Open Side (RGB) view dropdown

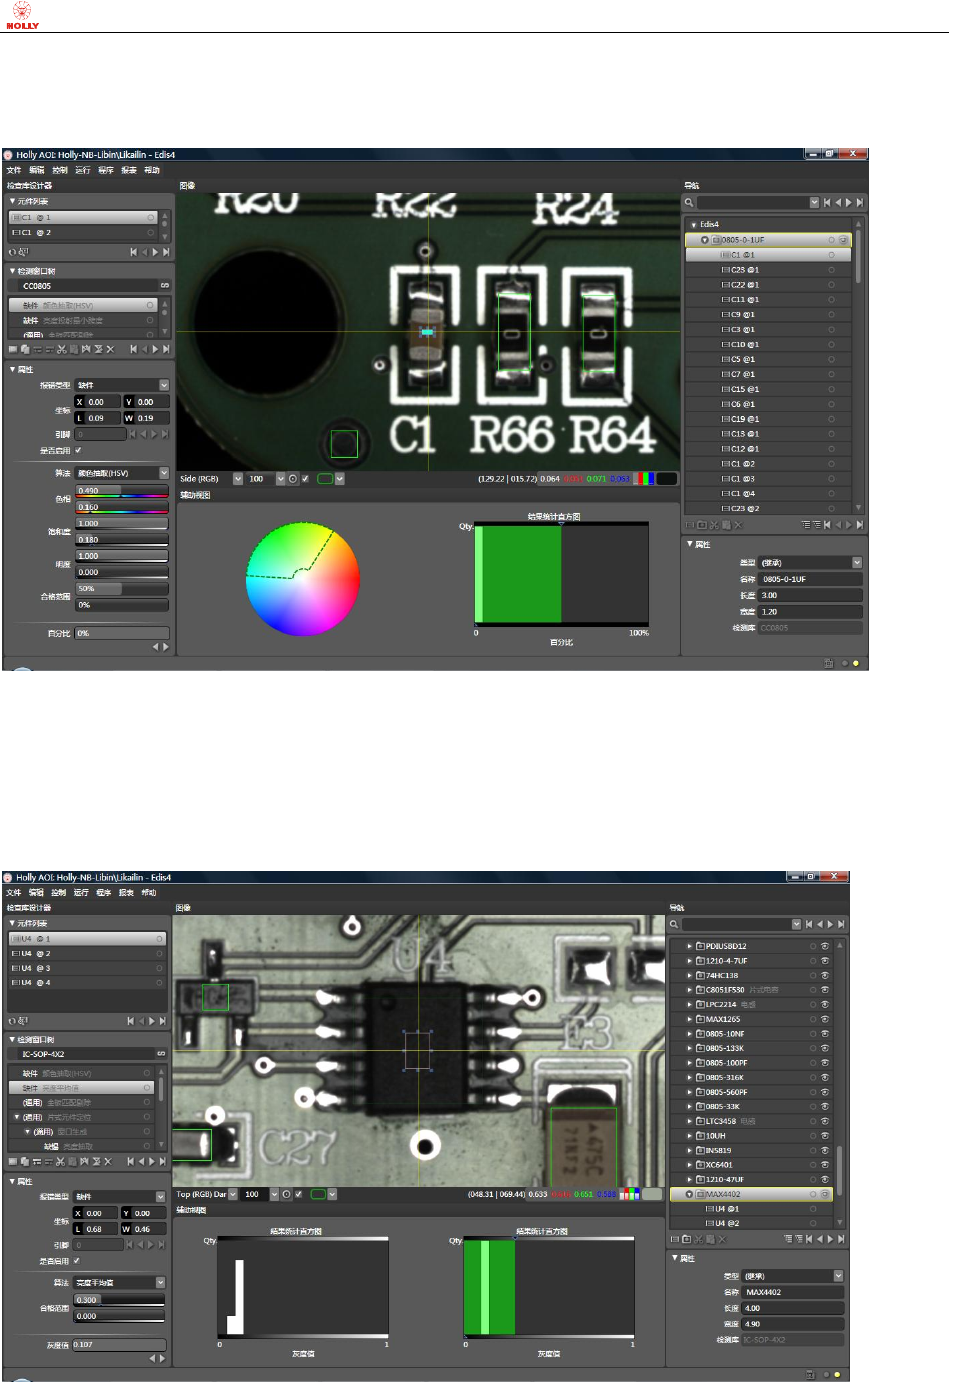click(x=238, y=479)
